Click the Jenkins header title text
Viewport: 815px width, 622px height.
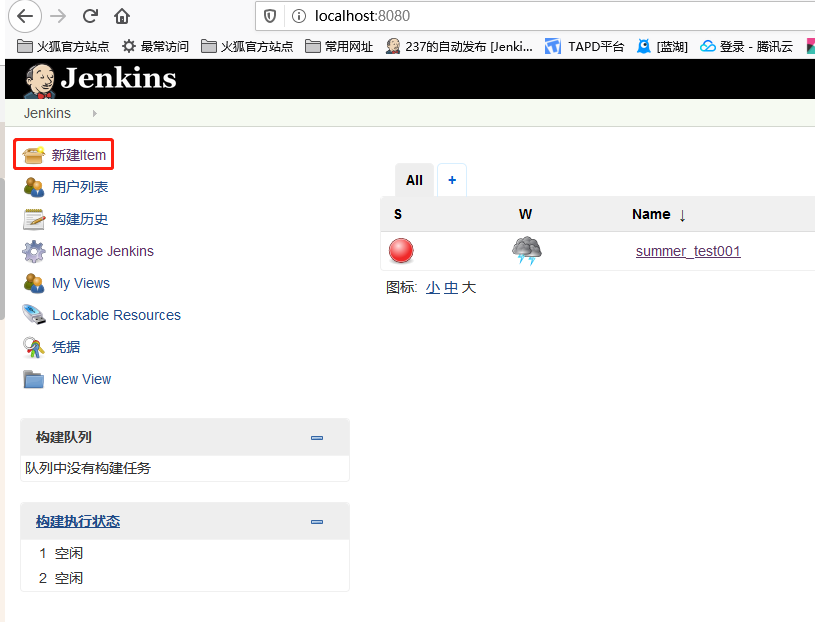point(119,79)
